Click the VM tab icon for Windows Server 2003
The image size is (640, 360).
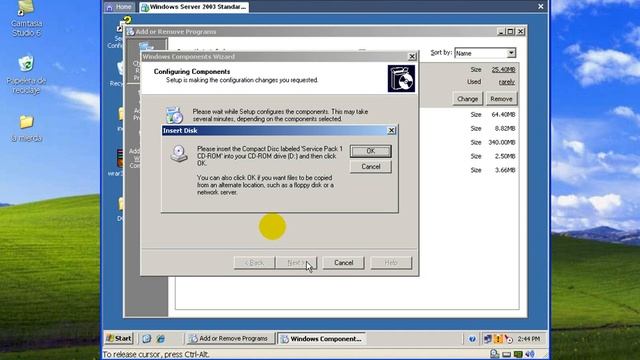144,7
